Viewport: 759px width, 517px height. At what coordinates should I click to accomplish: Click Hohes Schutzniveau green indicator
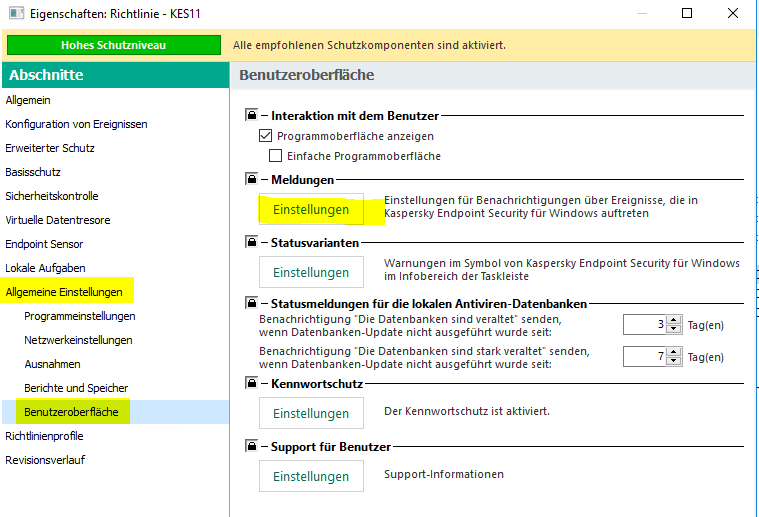[114, 45]
